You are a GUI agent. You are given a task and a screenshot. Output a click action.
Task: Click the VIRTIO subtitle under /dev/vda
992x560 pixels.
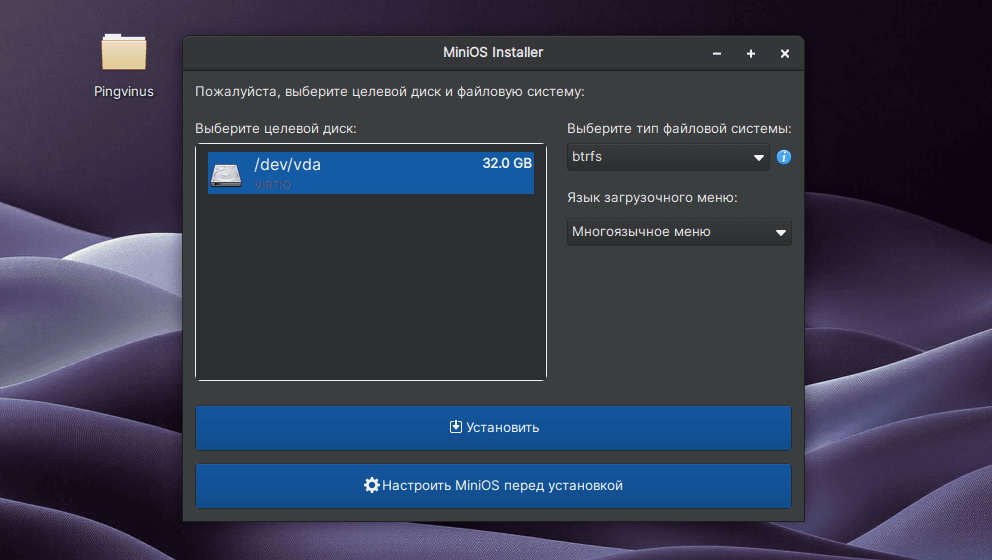pos(273,185)
